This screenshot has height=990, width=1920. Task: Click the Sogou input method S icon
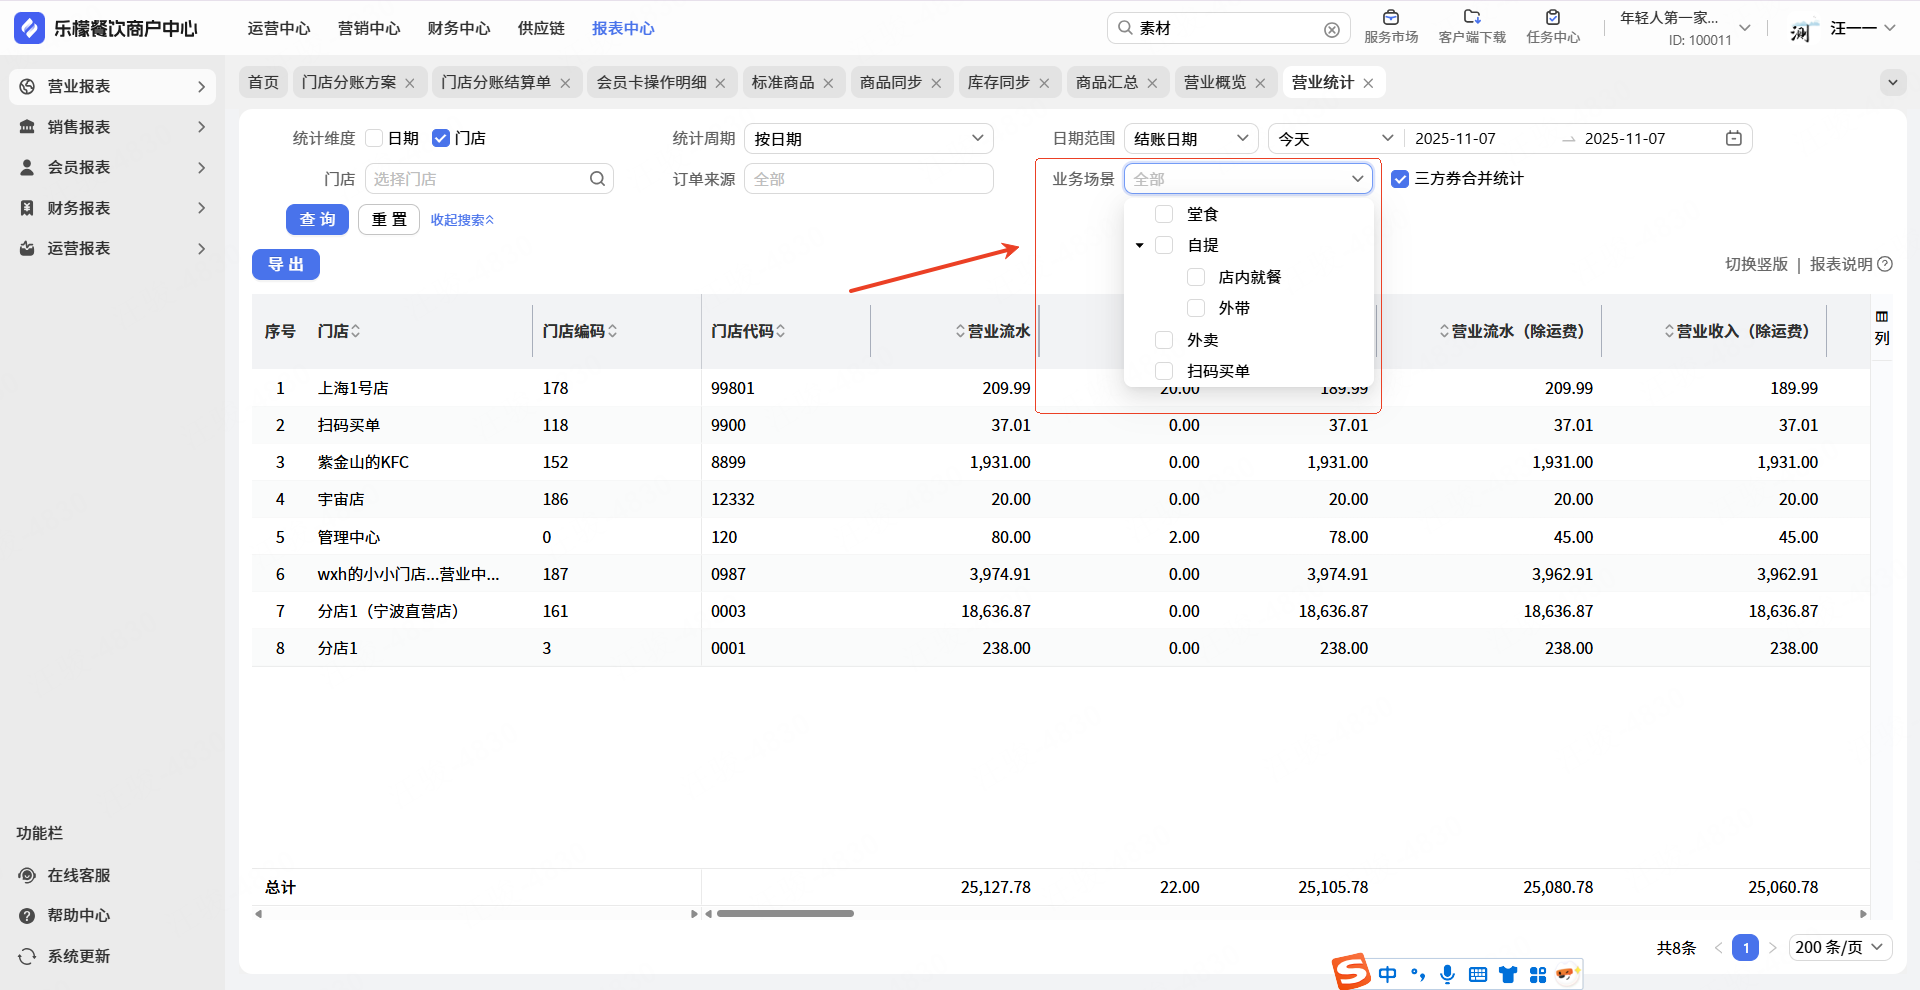click(x=1351, y=972)
